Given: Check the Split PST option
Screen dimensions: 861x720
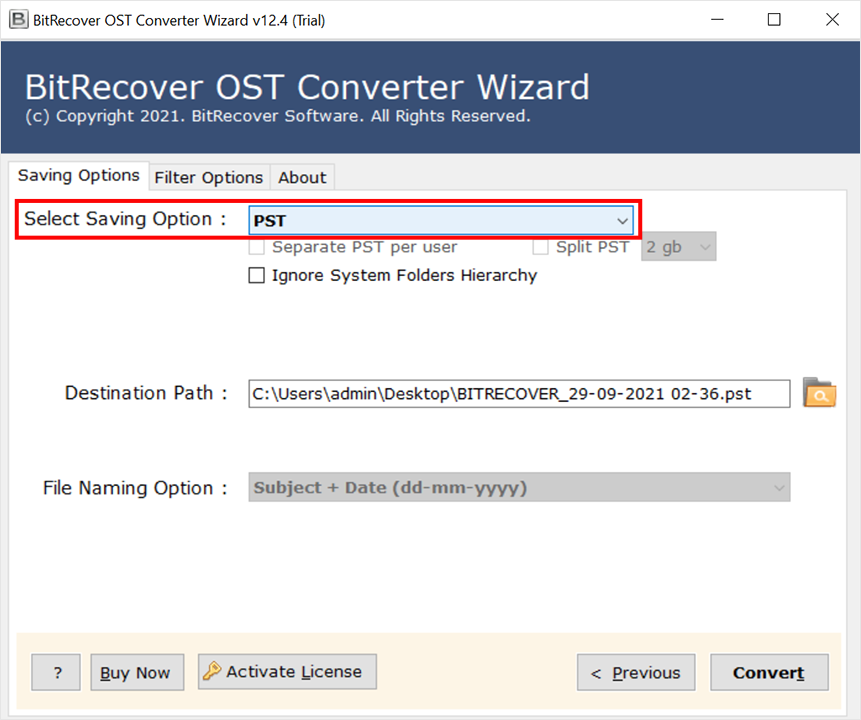Looking at the screenshot, I should click(x=540, y=247).
